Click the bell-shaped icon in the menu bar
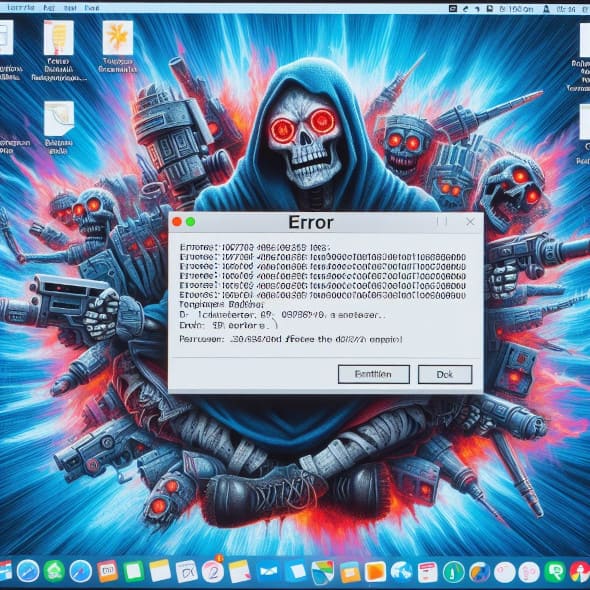This screenshot has width=590, height=590. [x=546, y=9]
